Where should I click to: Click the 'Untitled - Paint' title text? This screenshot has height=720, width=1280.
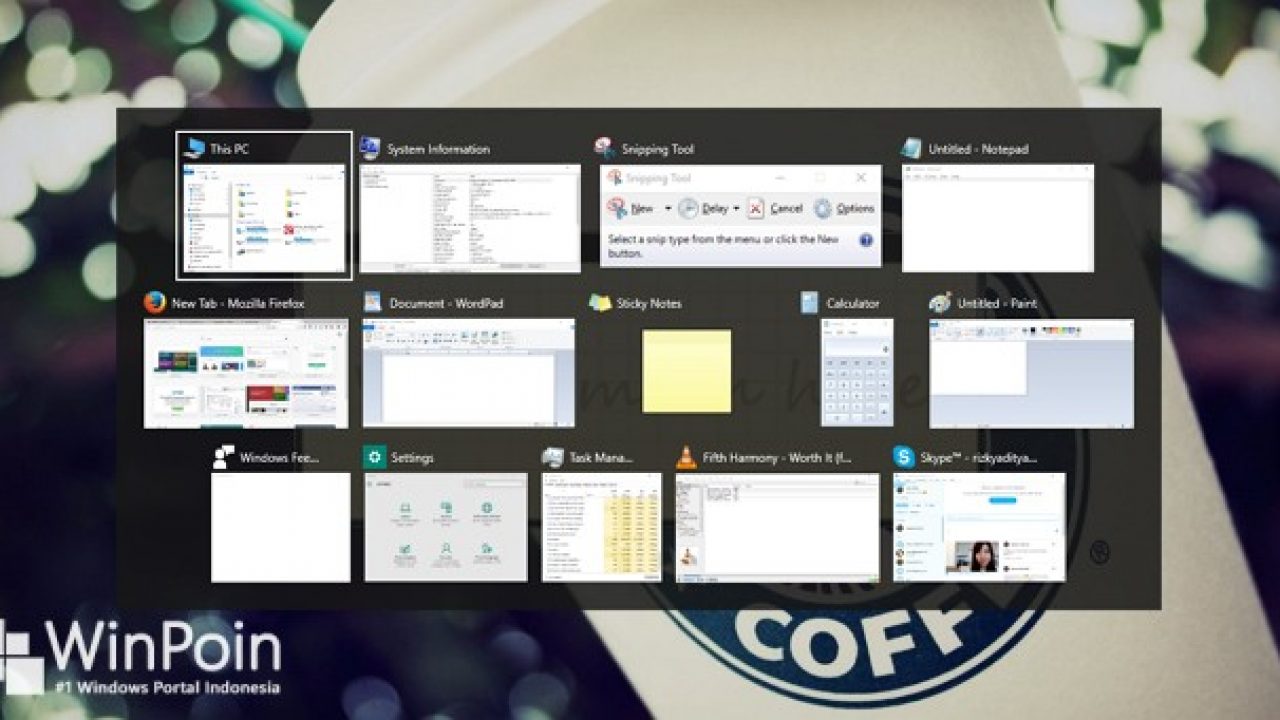tap(997, 303)
